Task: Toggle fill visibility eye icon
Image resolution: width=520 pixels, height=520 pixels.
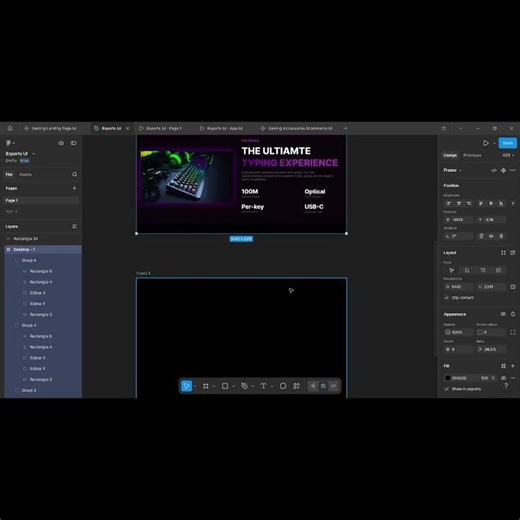Action: 503,378
